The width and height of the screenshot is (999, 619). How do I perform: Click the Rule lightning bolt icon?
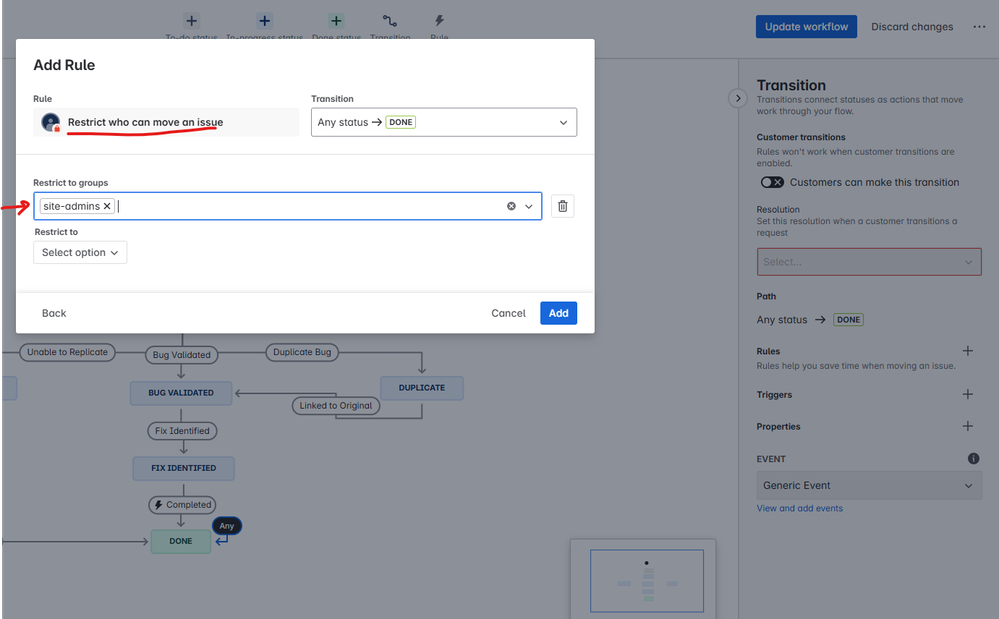click(x=439, y=21)
